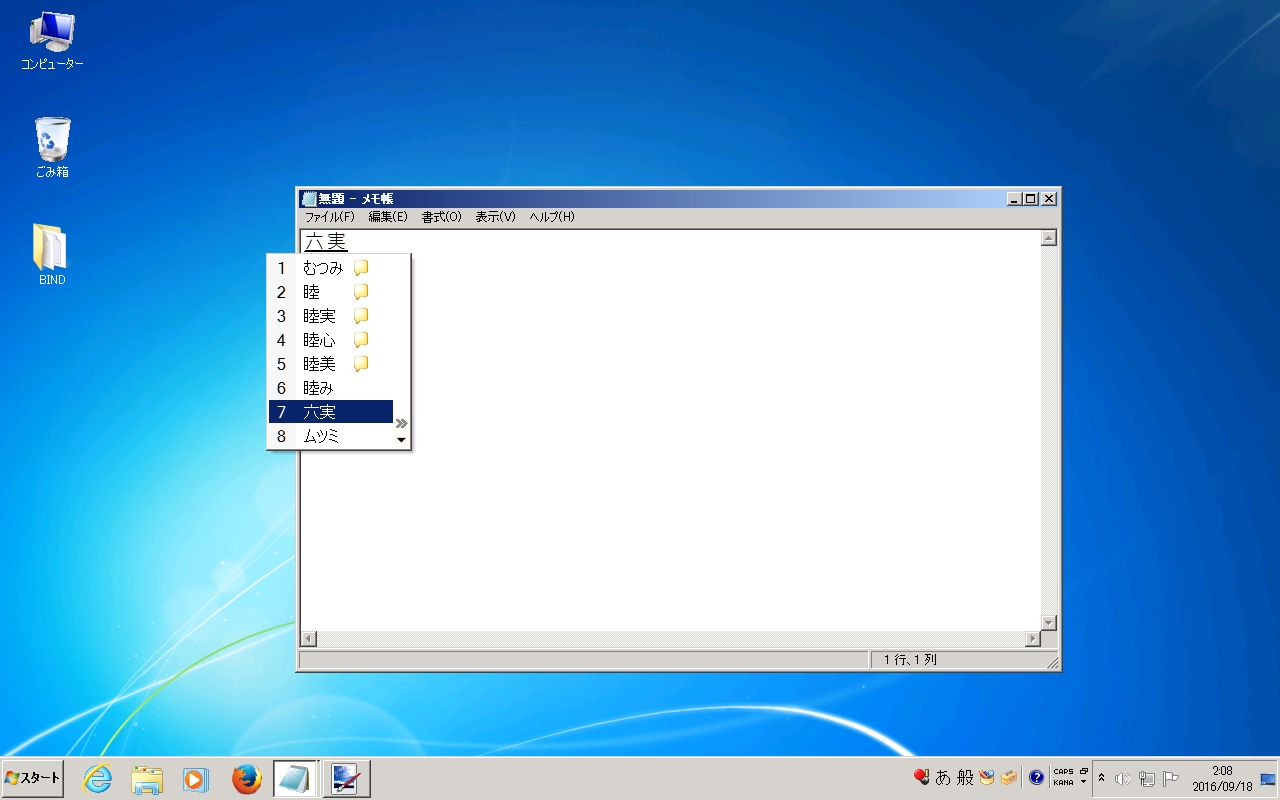Select the BIND folder on desktop
Viewport: 1280px width, 800px height.
(52, 255)
